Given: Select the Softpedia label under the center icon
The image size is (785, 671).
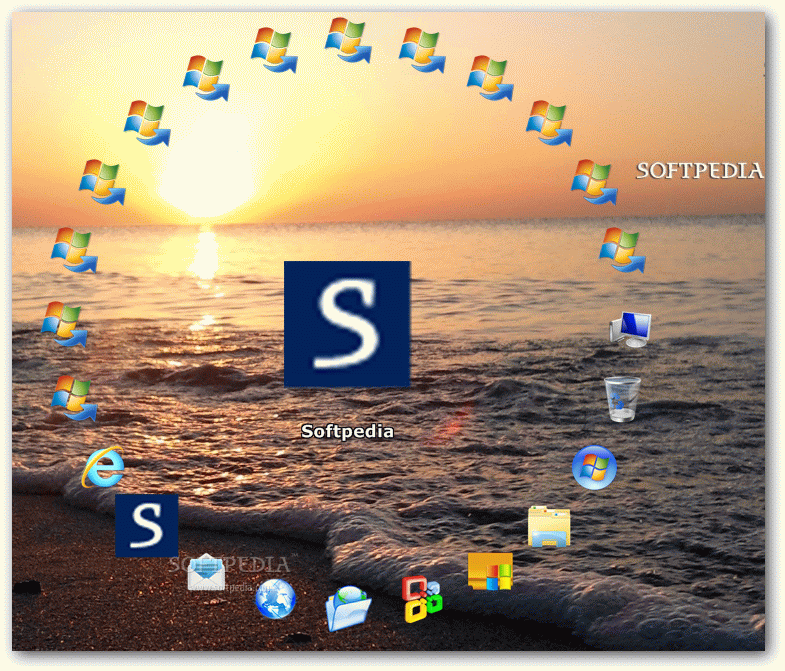Looking at the screenshot, I should [347, 431].
